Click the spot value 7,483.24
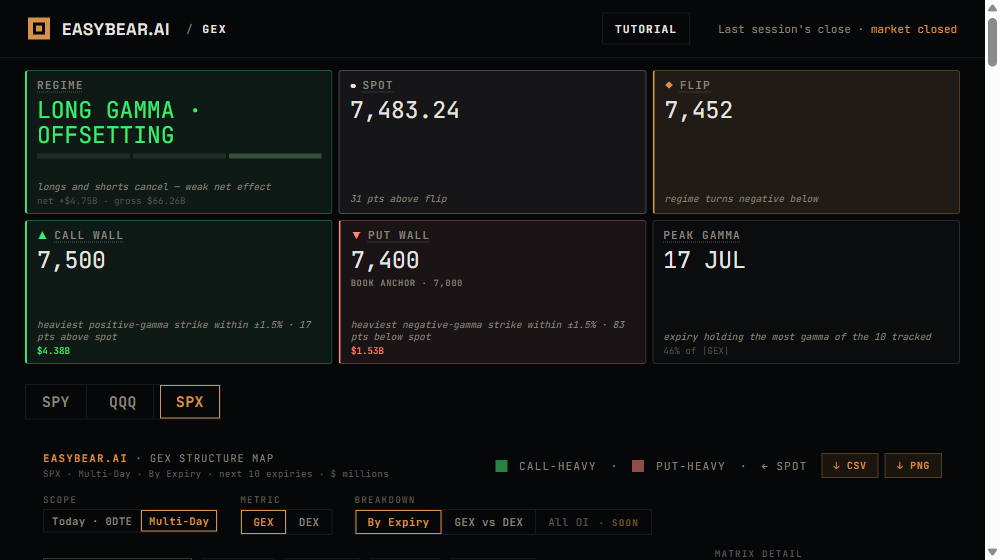 [x=405, y=110]
